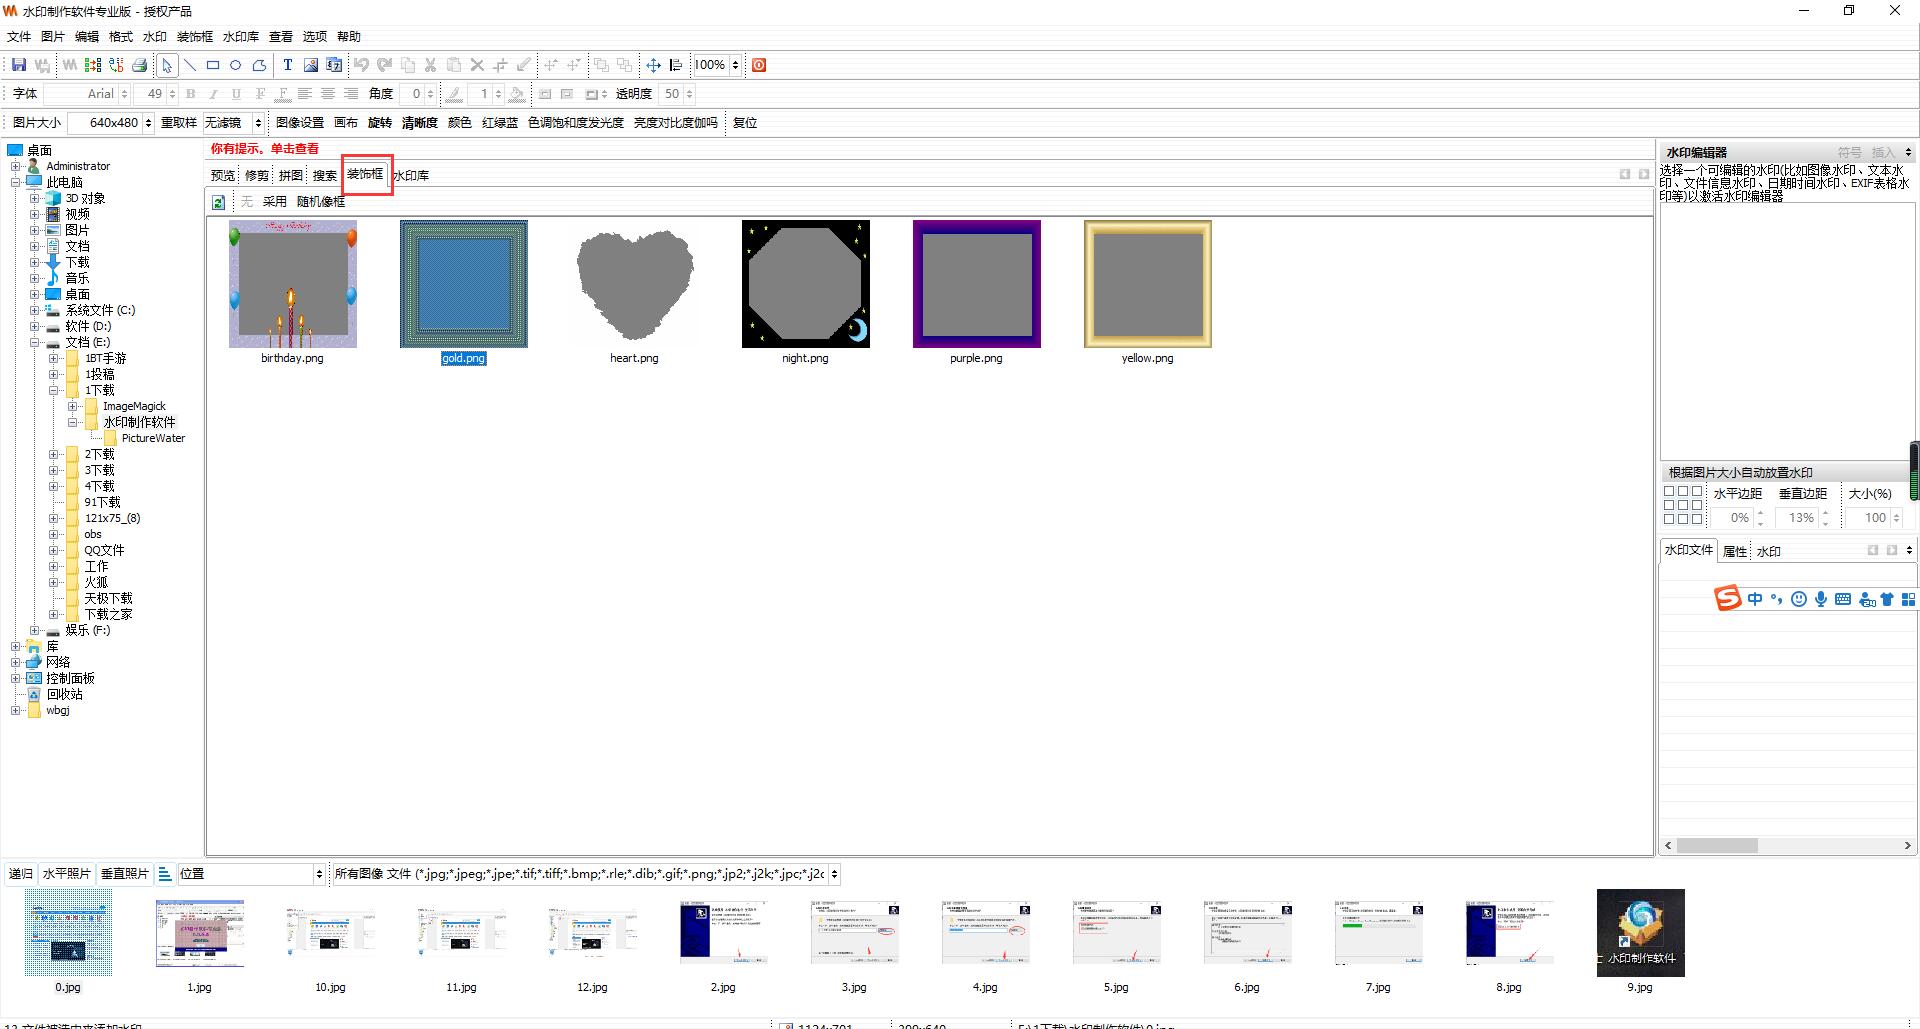Select the Polygon shape tool
This screenshot has height=1029, width=1920.
[259, 65]
